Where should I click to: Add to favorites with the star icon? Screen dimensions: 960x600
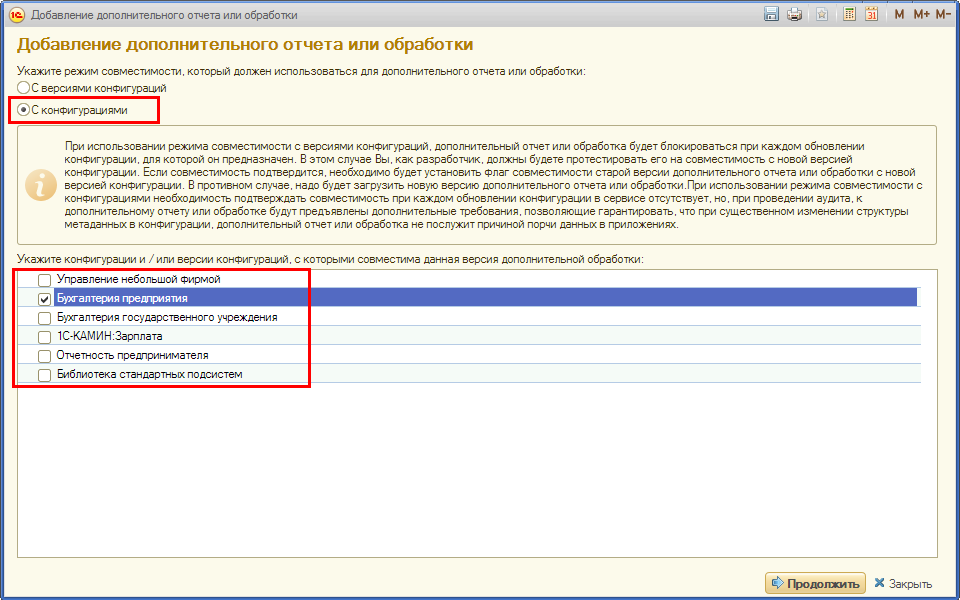(x=822, y=14)
